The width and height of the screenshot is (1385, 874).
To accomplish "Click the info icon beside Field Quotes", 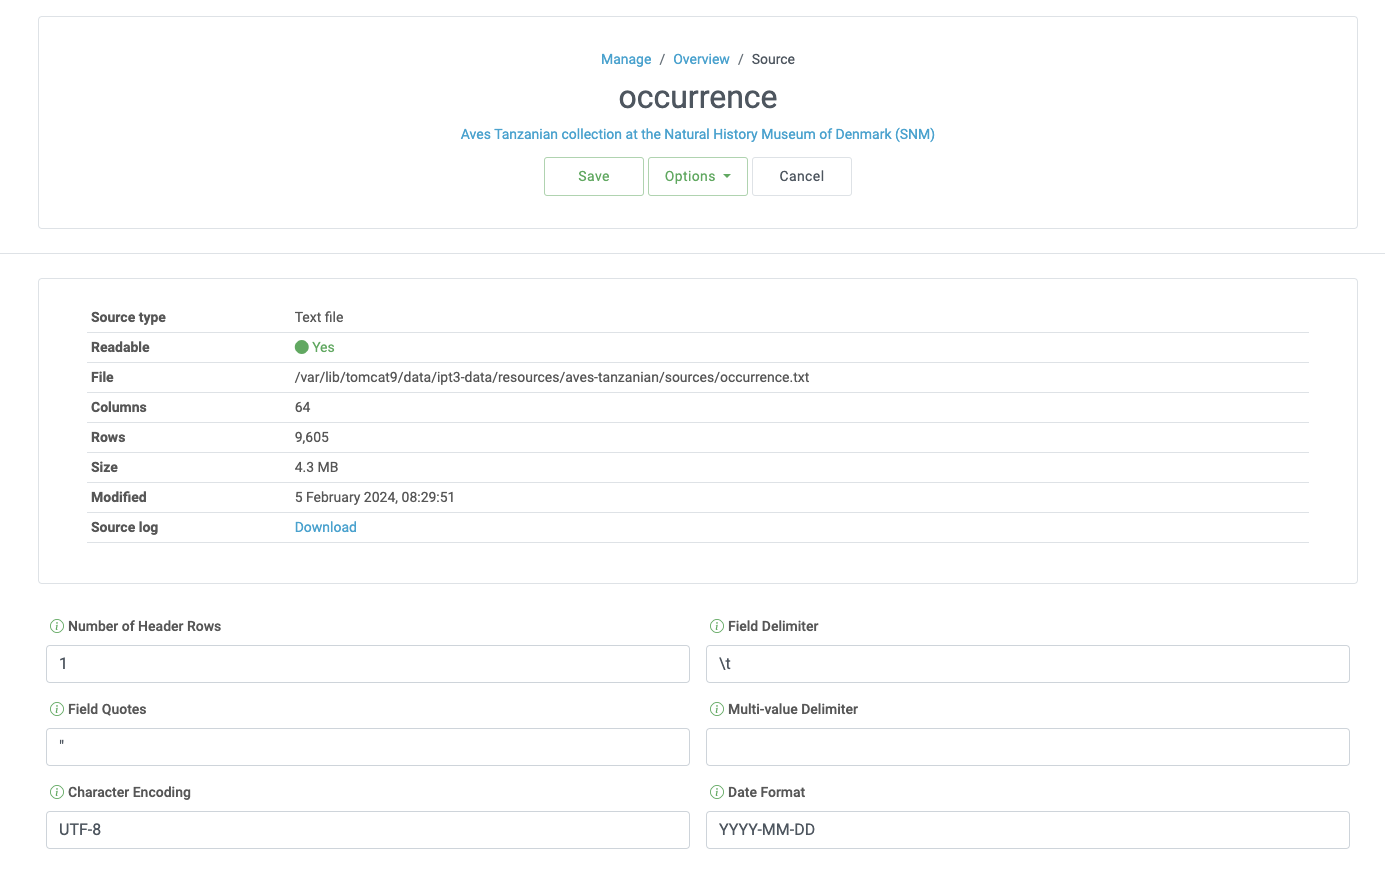I will coord(57,709).
